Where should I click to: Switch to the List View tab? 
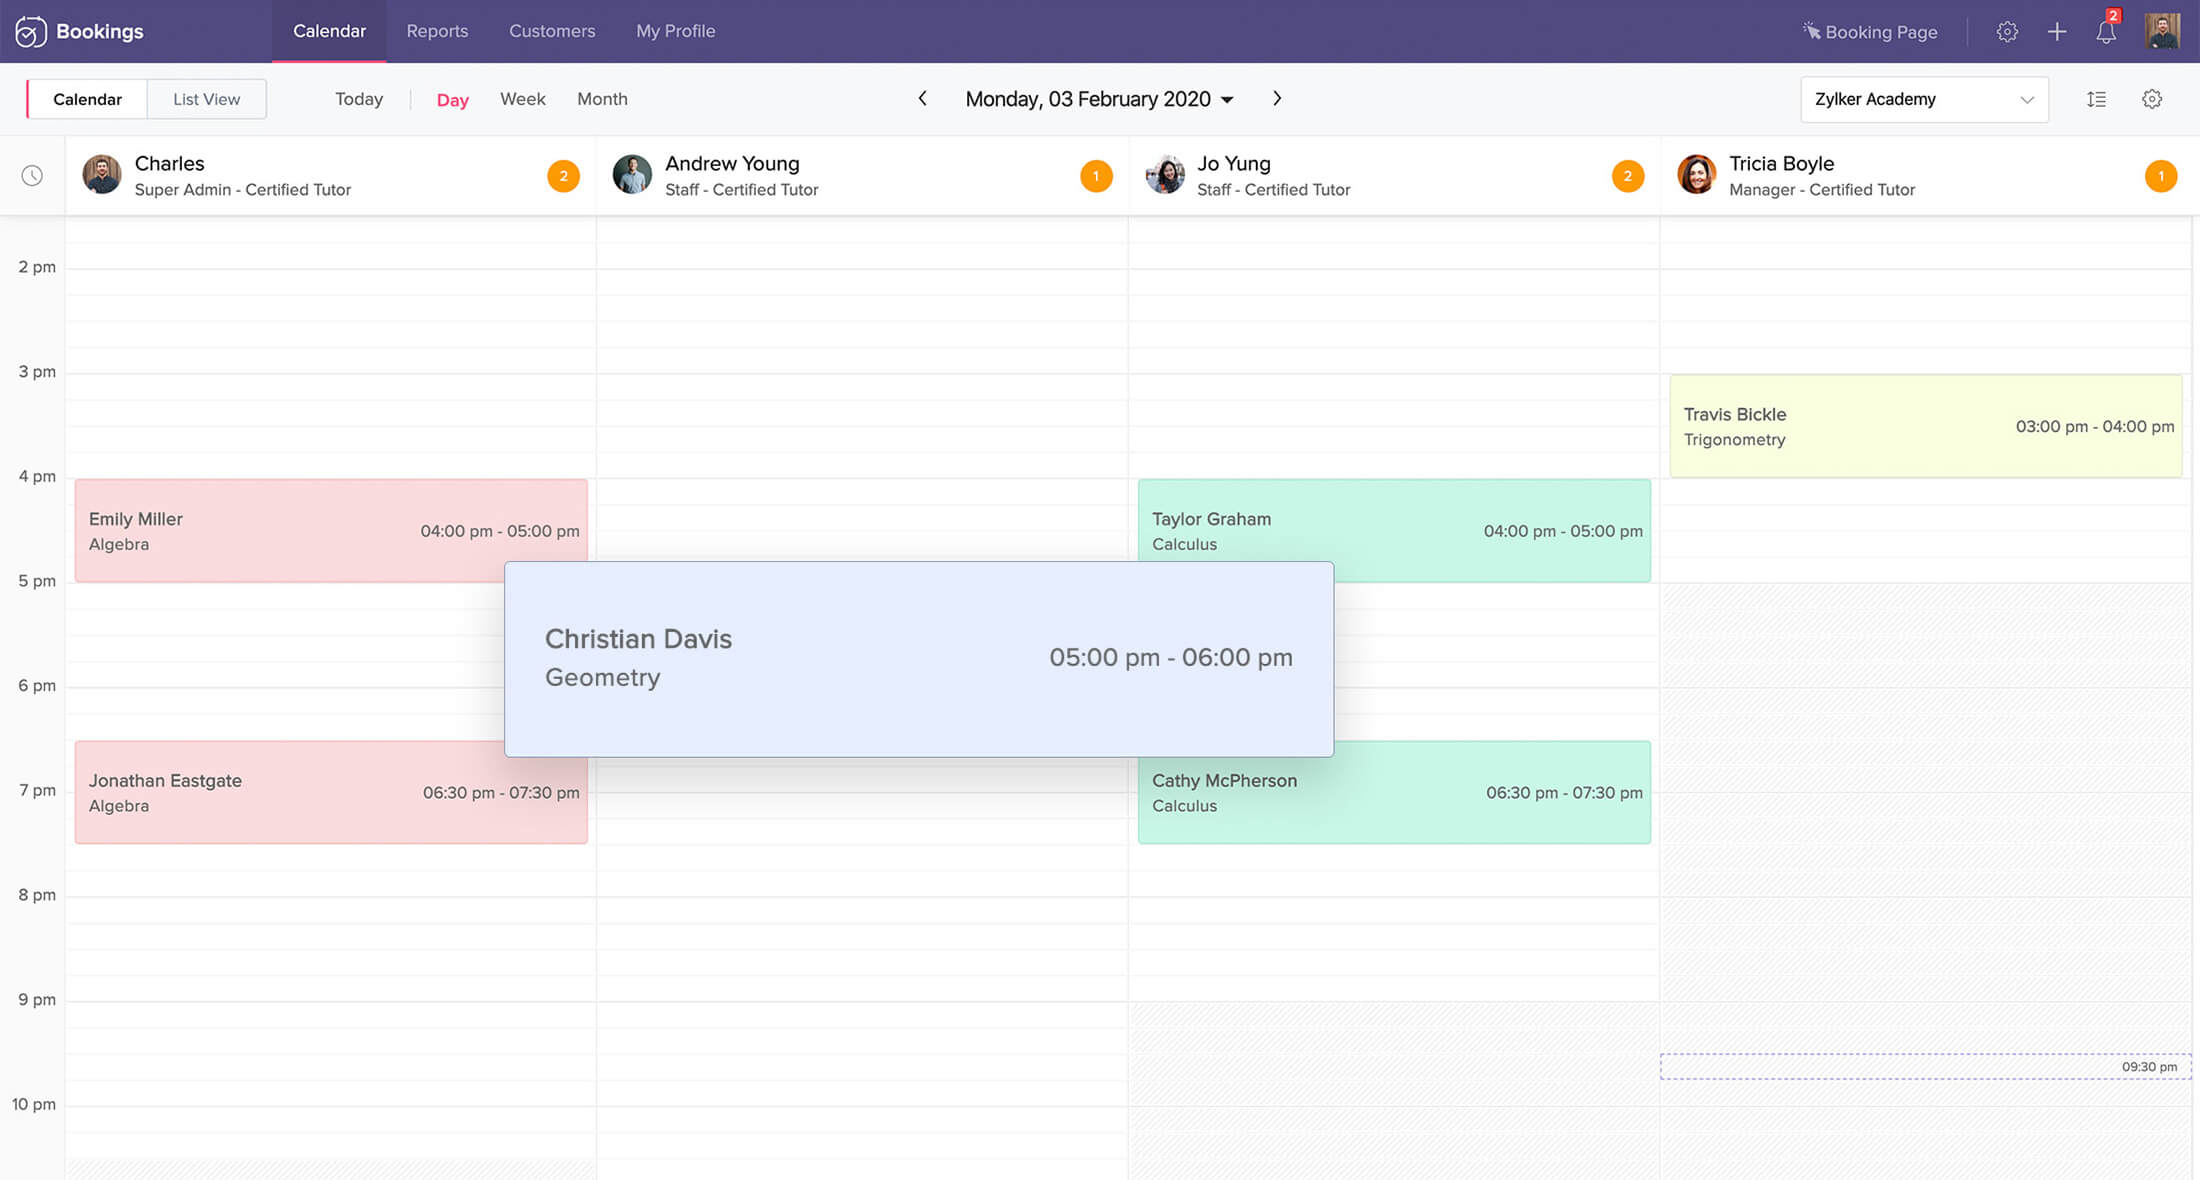click(x=205, y=97)
